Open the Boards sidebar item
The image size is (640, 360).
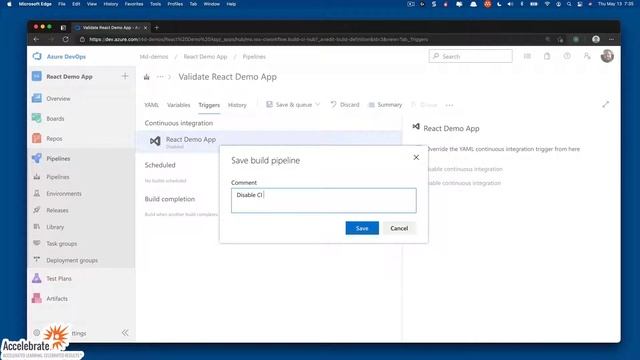pos(55,118)
